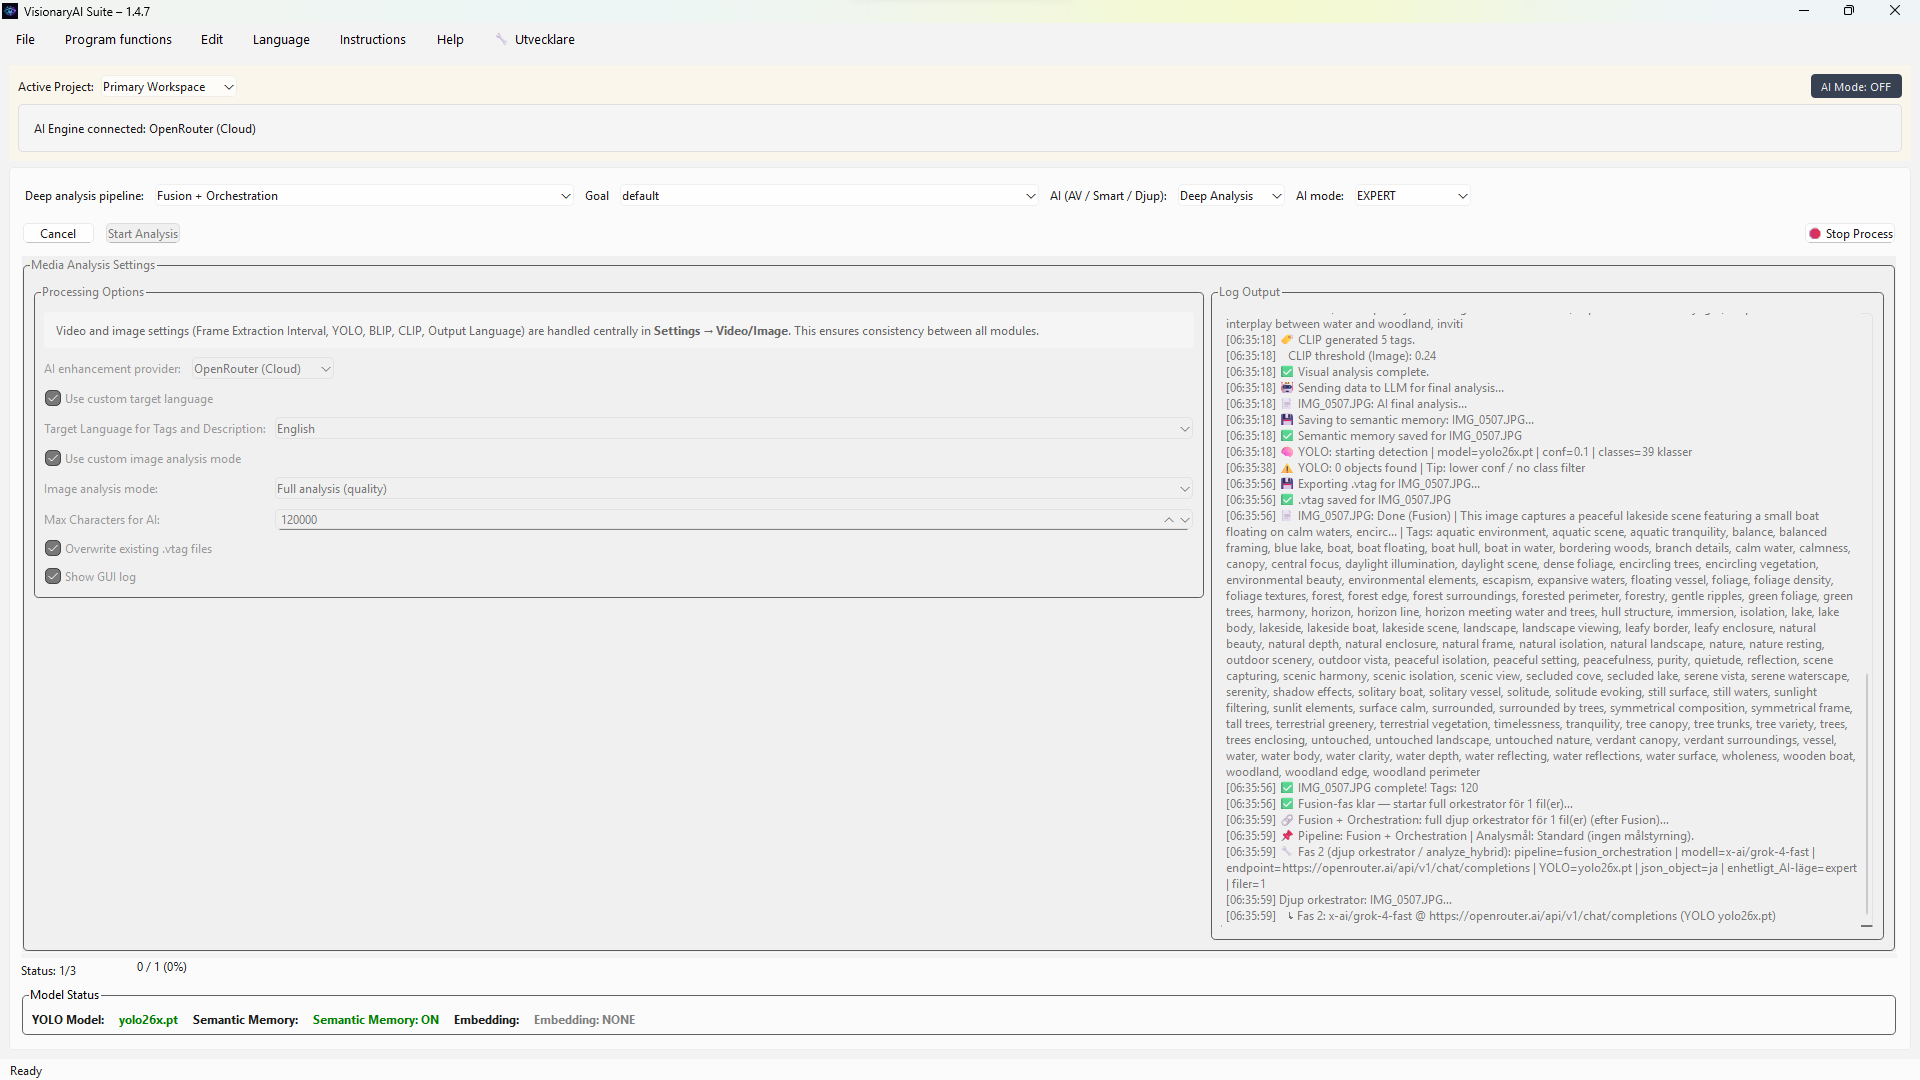Click the wrench icon beside Utvecklare
Image resolution: width=1920 pixels, height=1080 pixels.
pos(501,39)
